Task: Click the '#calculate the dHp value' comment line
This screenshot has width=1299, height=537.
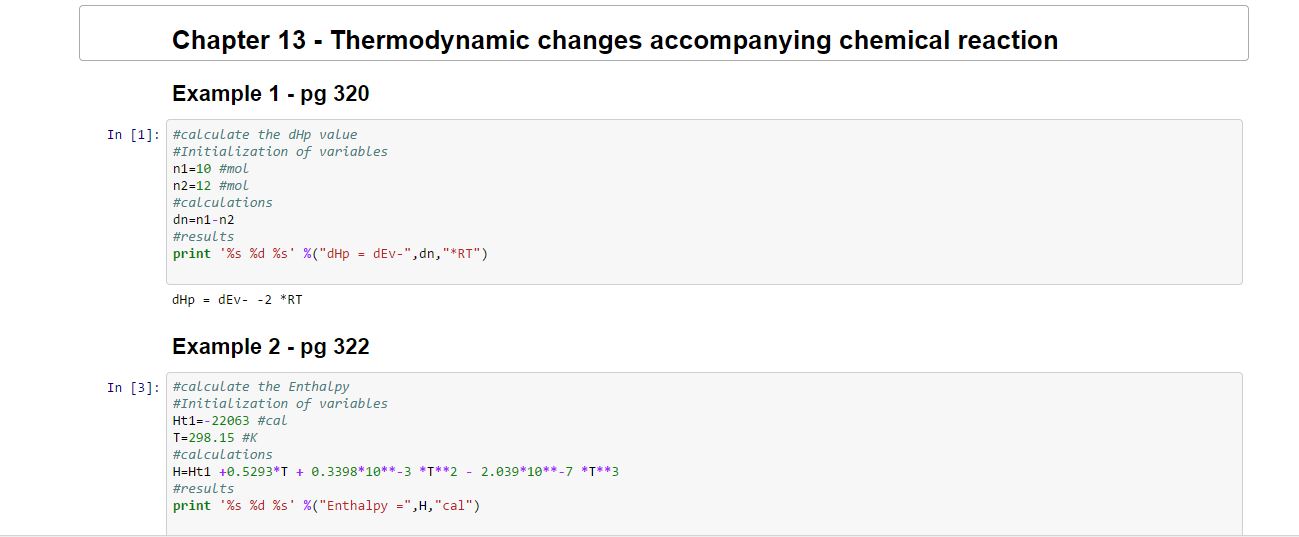Action: point(264,135)
